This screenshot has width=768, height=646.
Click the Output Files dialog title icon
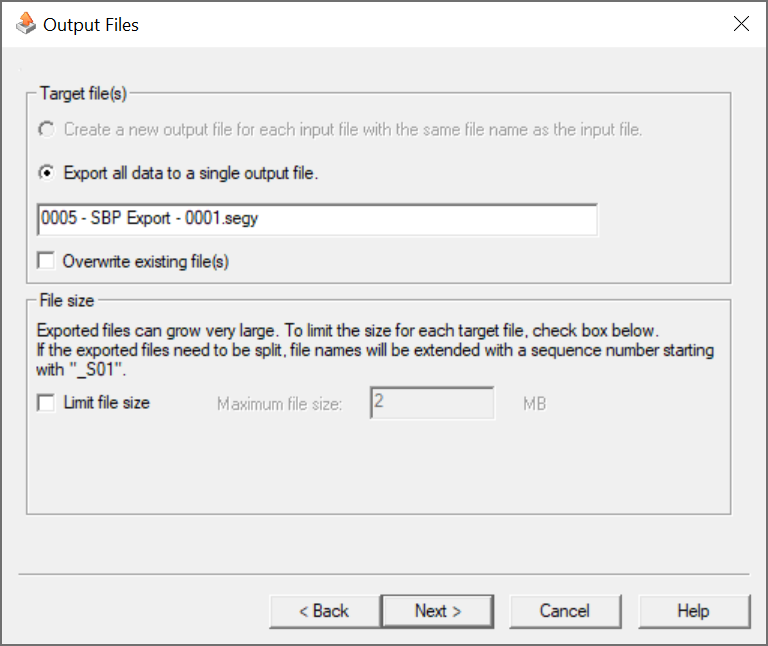[26, 25]
